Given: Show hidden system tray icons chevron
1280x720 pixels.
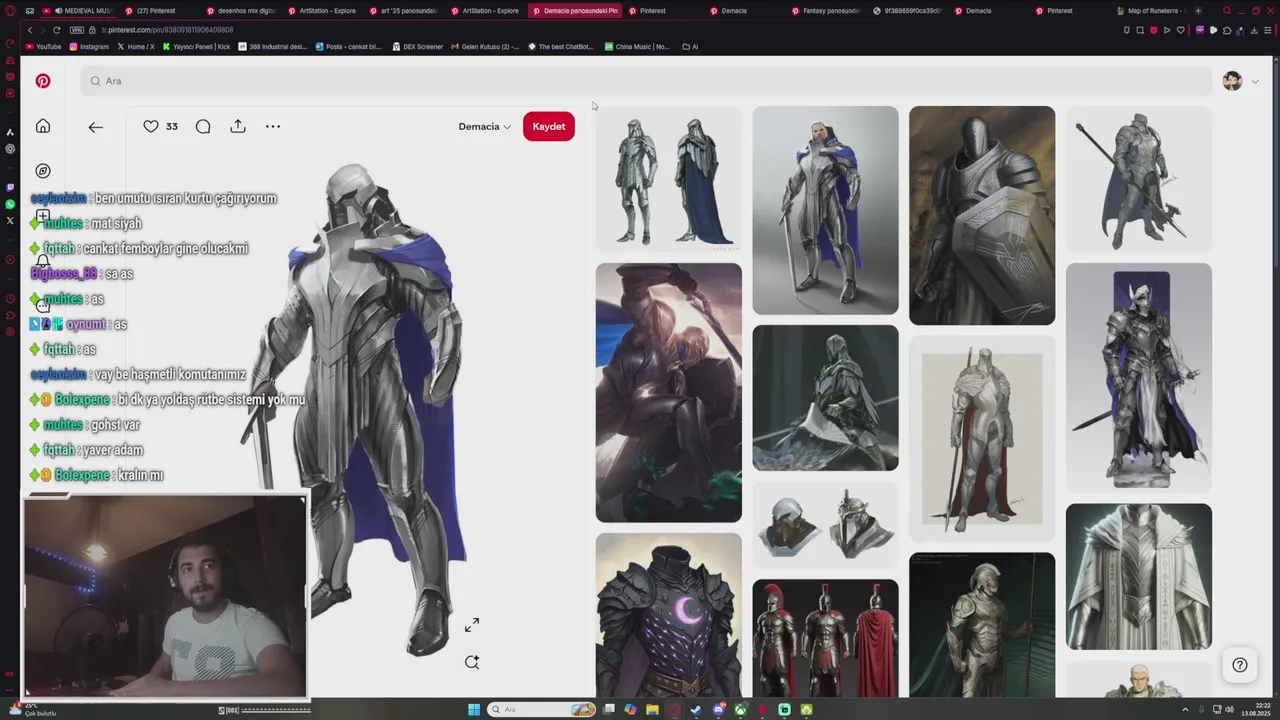Looking at the screenshot, I should 1186,710.
